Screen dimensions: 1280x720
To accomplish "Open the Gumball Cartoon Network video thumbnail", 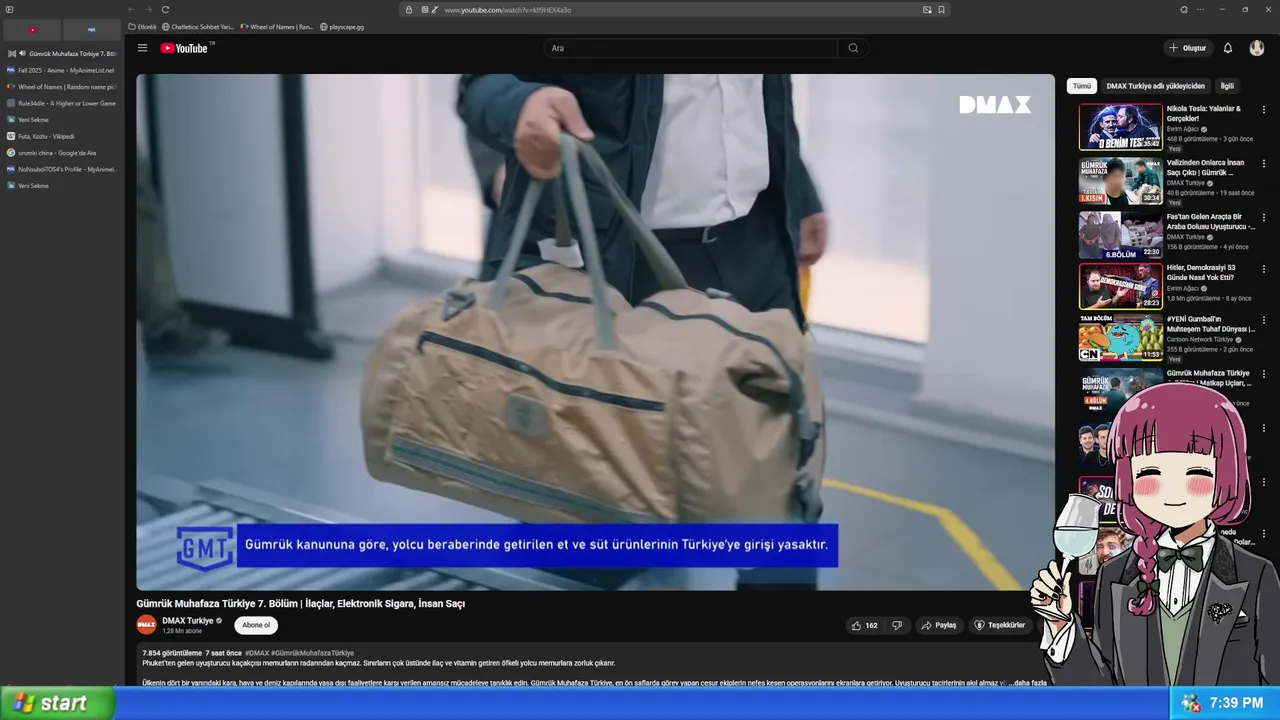I will (1120, 338).
